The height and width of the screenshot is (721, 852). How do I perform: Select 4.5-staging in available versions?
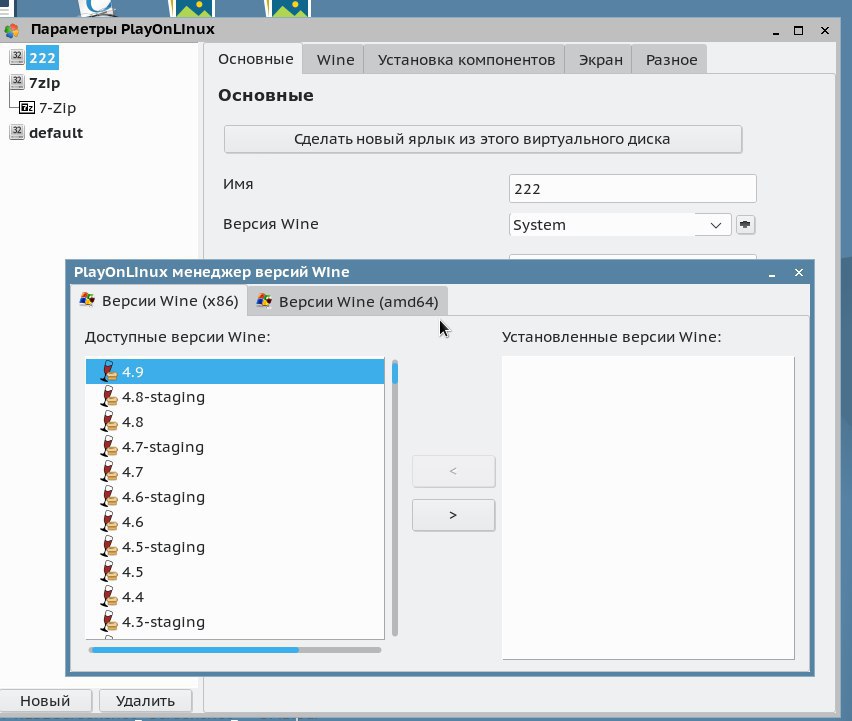(x=235, y=547)
